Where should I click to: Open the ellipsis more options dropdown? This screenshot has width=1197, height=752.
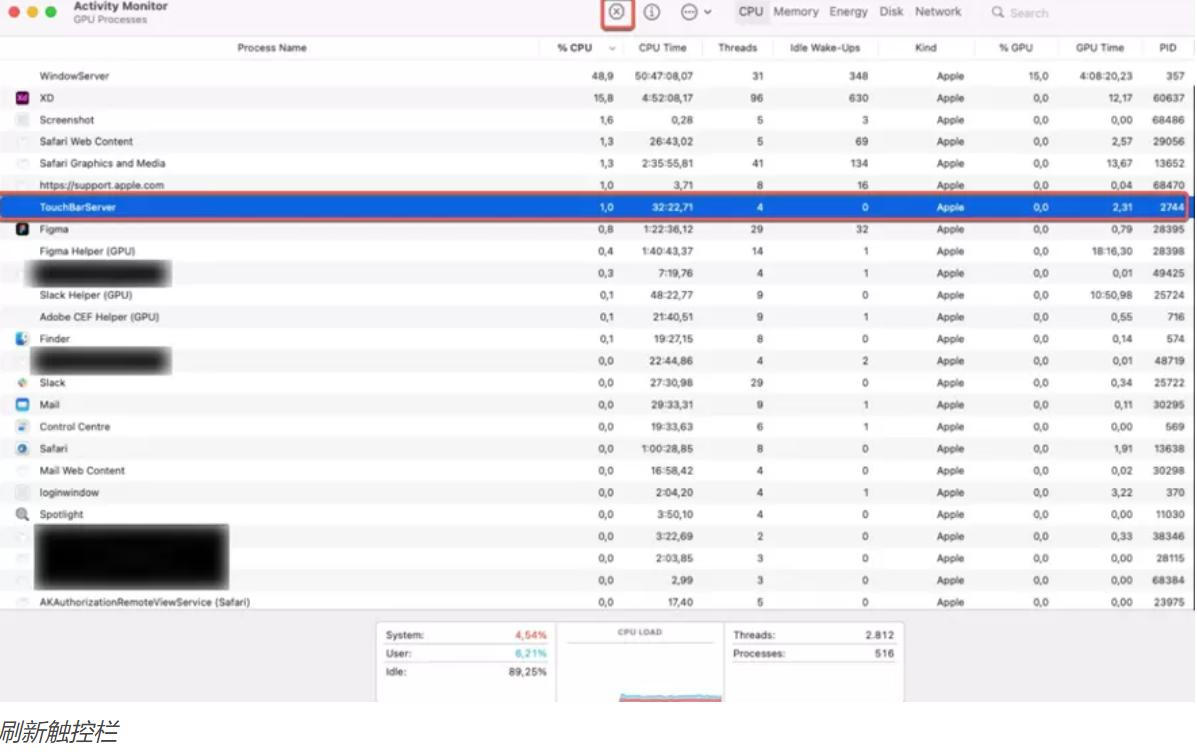694,12
